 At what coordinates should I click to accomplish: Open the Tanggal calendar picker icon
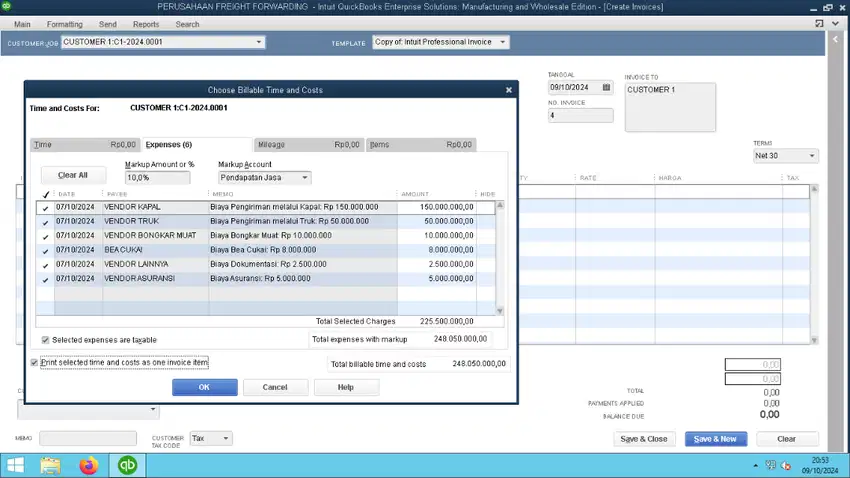pyautogui.click(x=606, y=87)
